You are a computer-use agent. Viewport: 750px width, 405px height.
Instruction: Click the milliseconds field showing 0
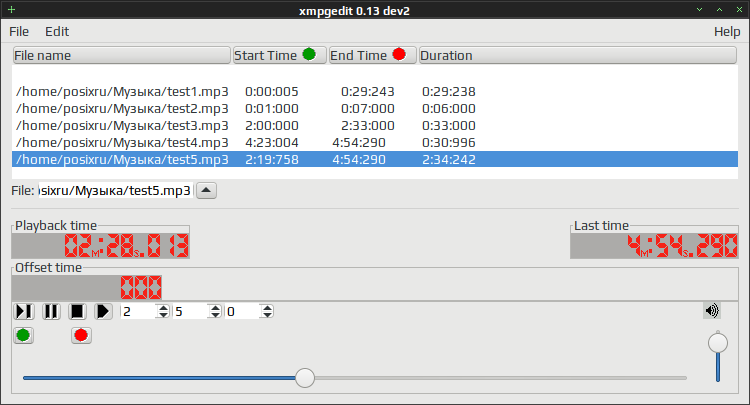click(243, 312)
